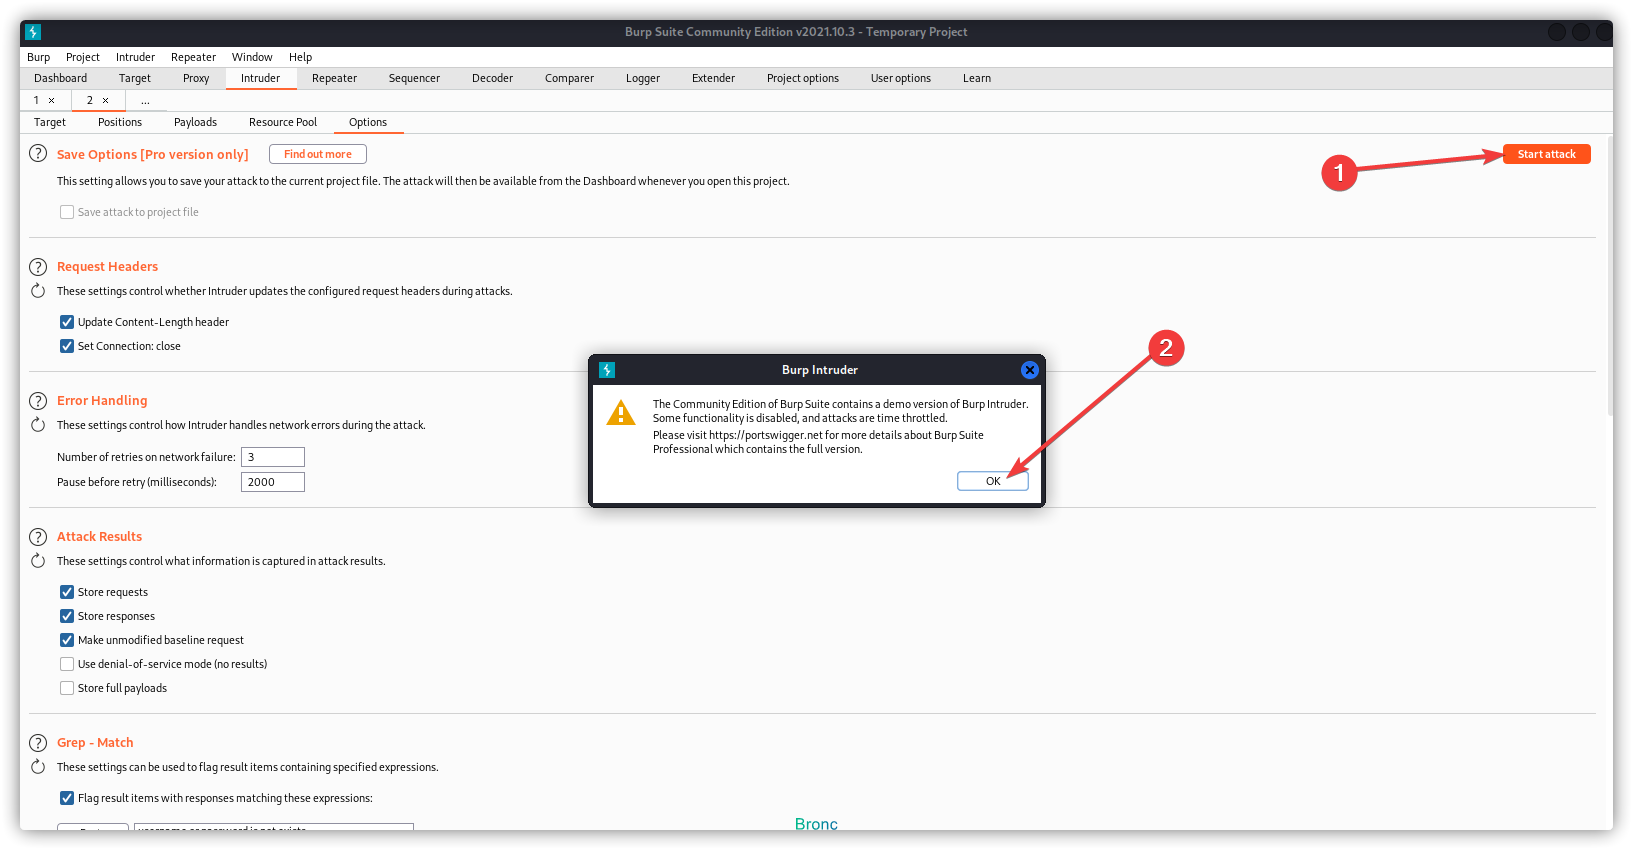Uncheck Set Connection: close

(x=67, y=346)
